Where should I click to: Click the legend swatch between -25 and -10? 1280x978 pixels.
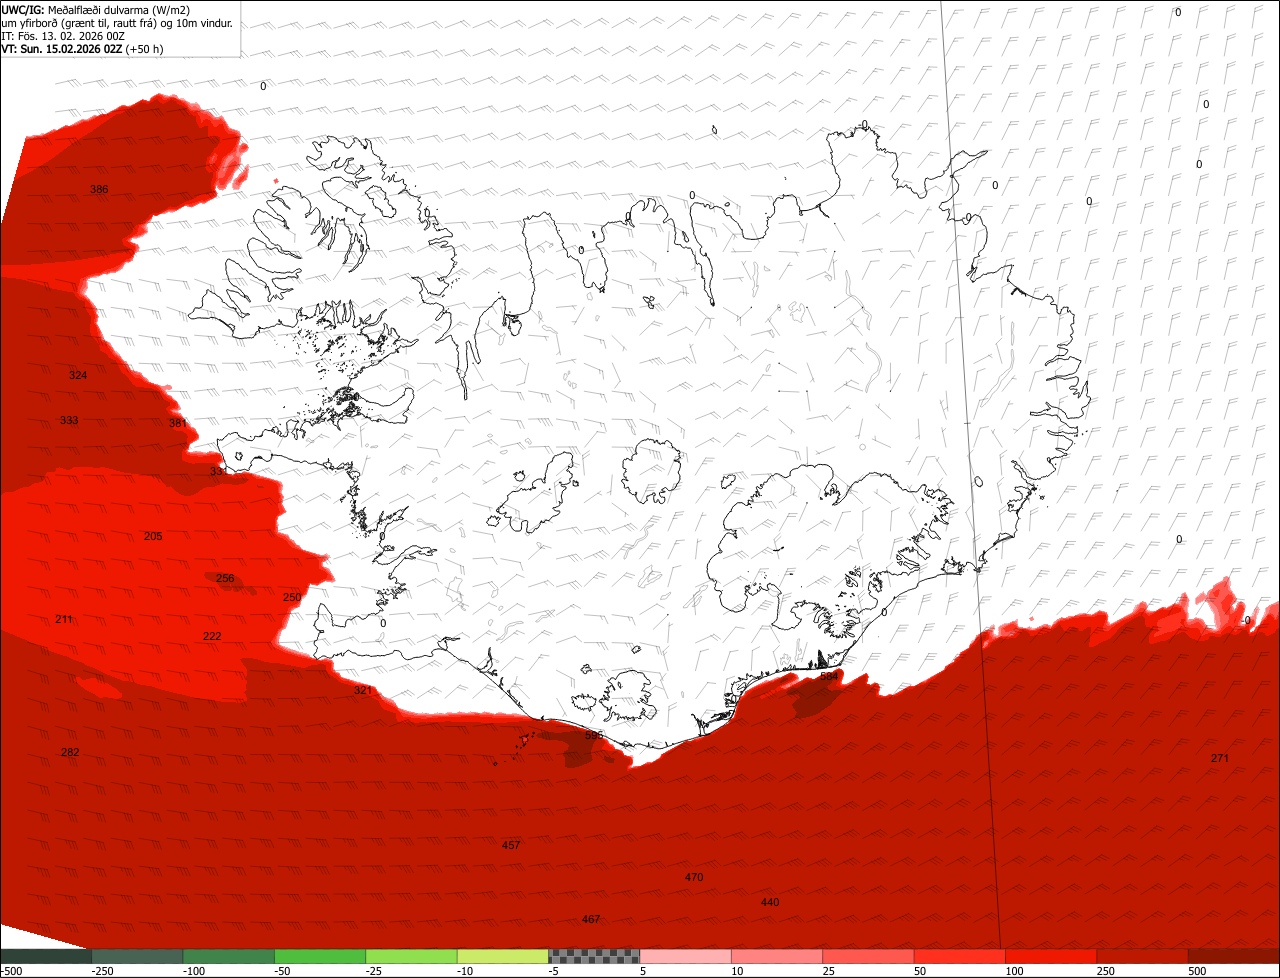coord(411,956)
